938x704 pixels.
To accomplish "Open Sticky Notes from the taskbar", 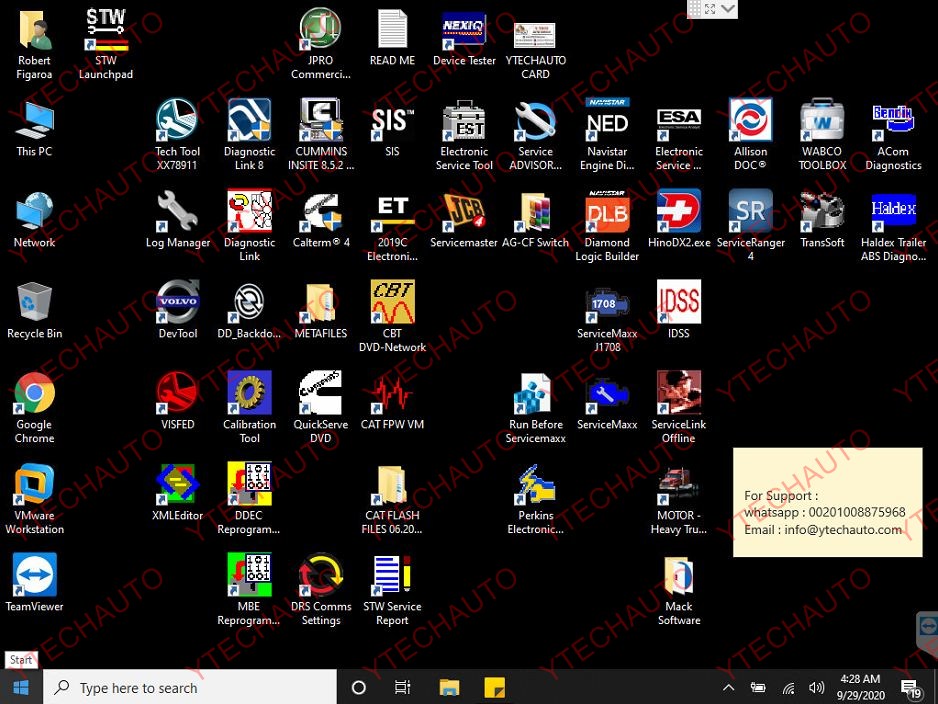I will (495, 687).
